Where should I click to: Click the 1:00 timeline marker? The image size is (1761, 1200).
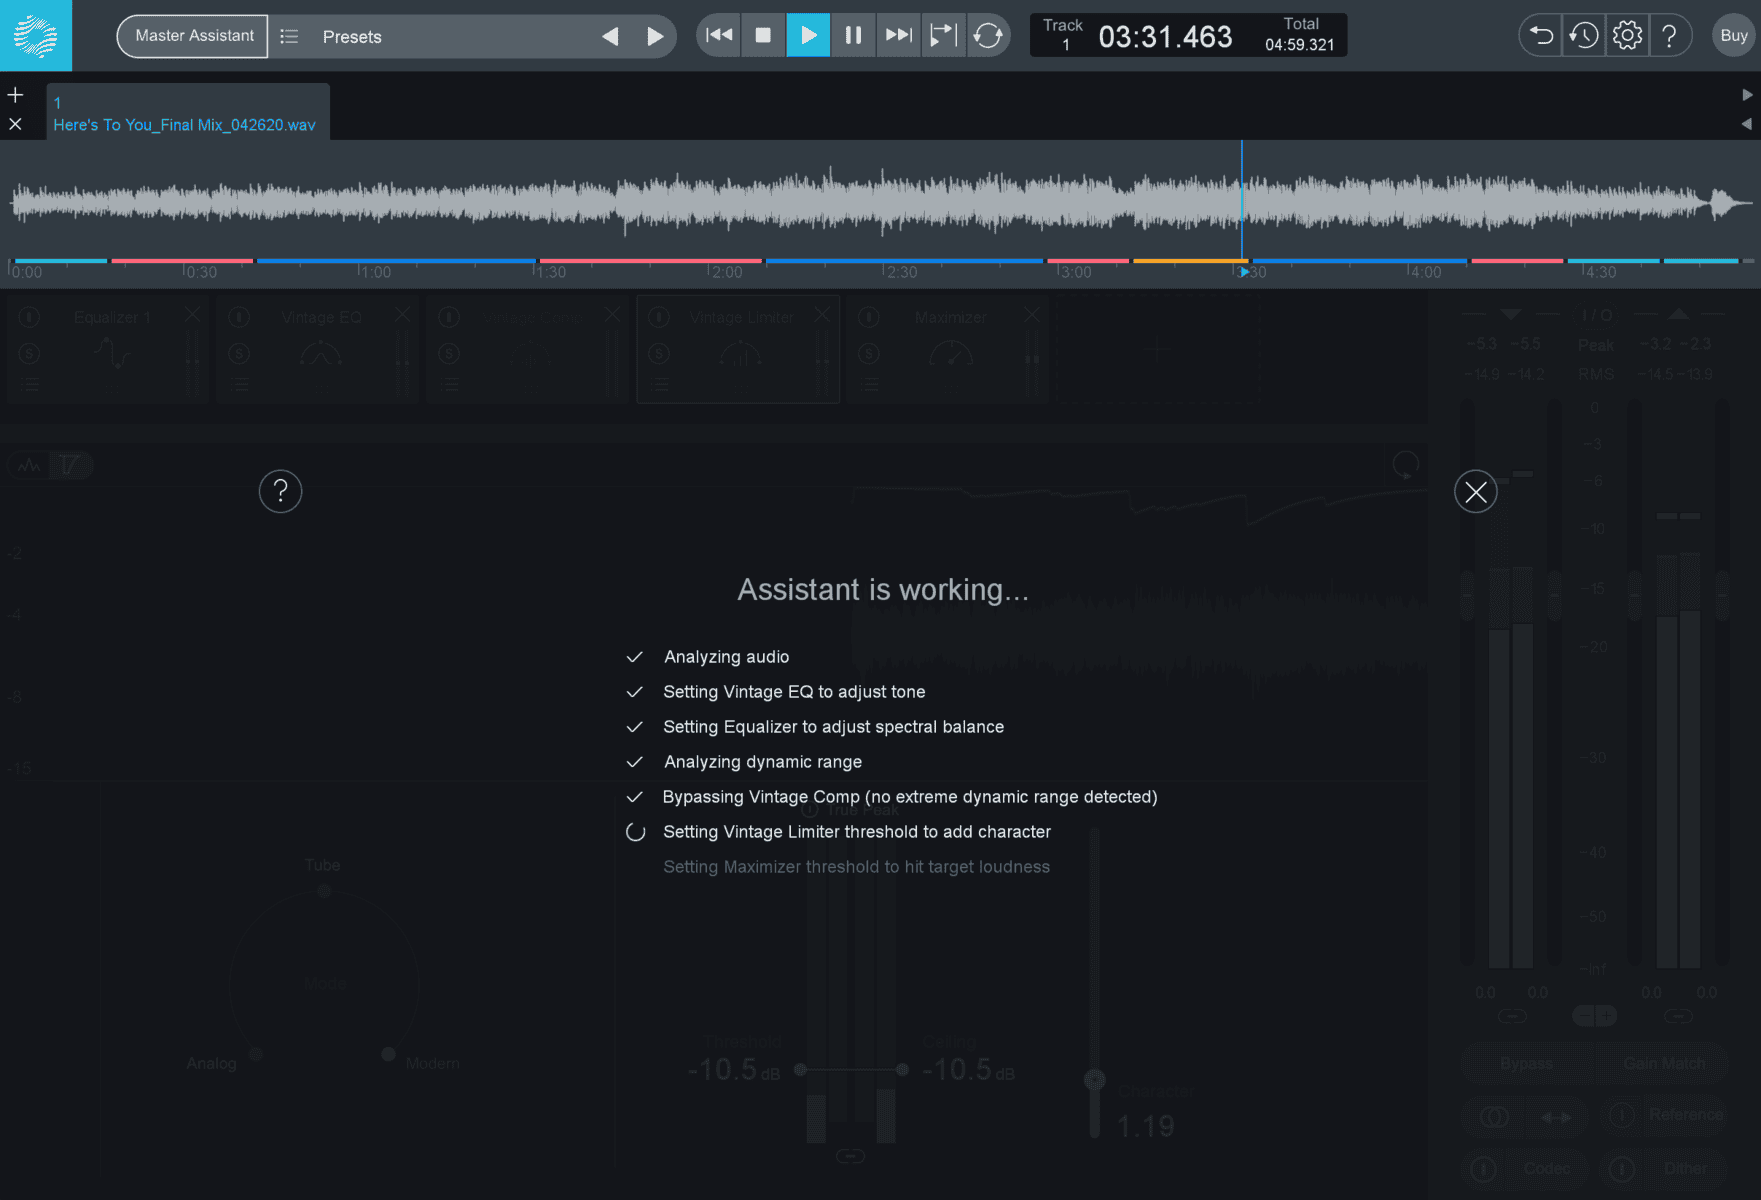click(x=374, y=272)
